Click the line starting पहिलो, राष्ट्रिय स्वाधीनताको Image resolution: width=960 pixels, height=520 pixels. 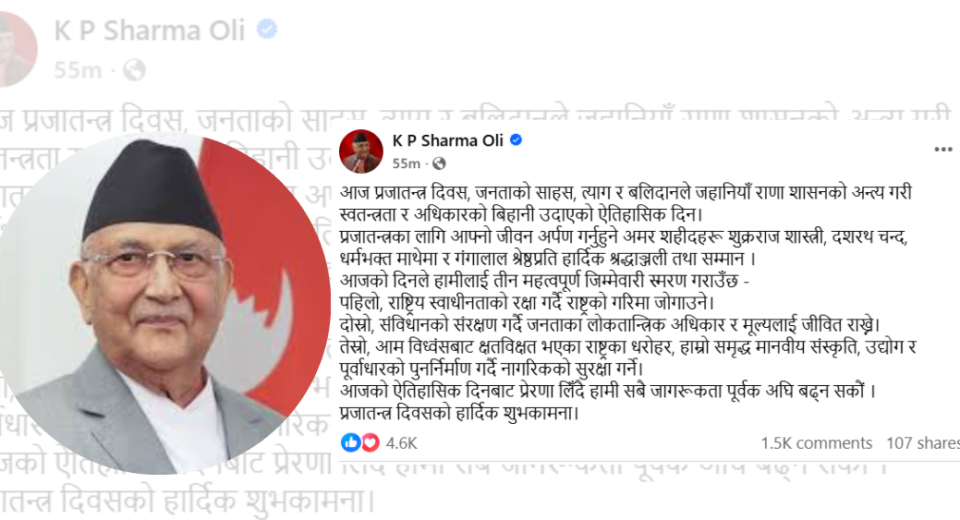tap(527, 303)
